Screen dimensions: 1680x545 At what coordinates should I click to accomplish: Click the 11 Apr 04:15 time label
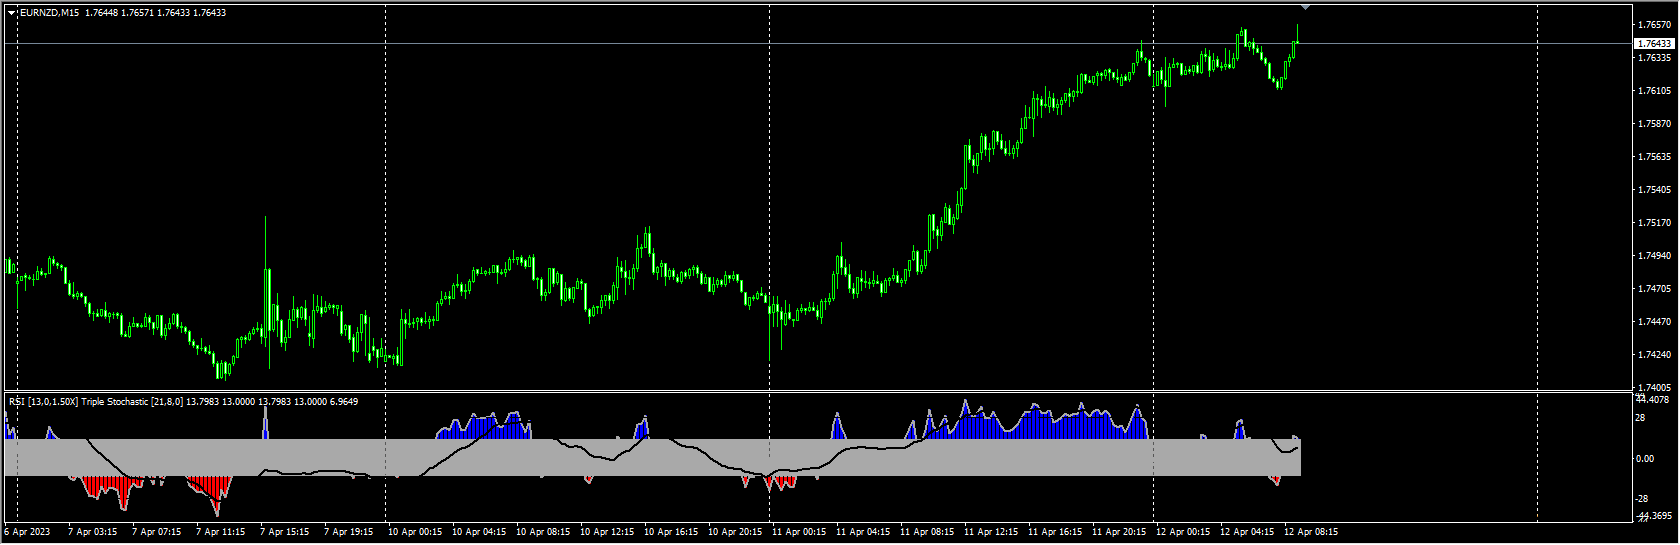862,532
